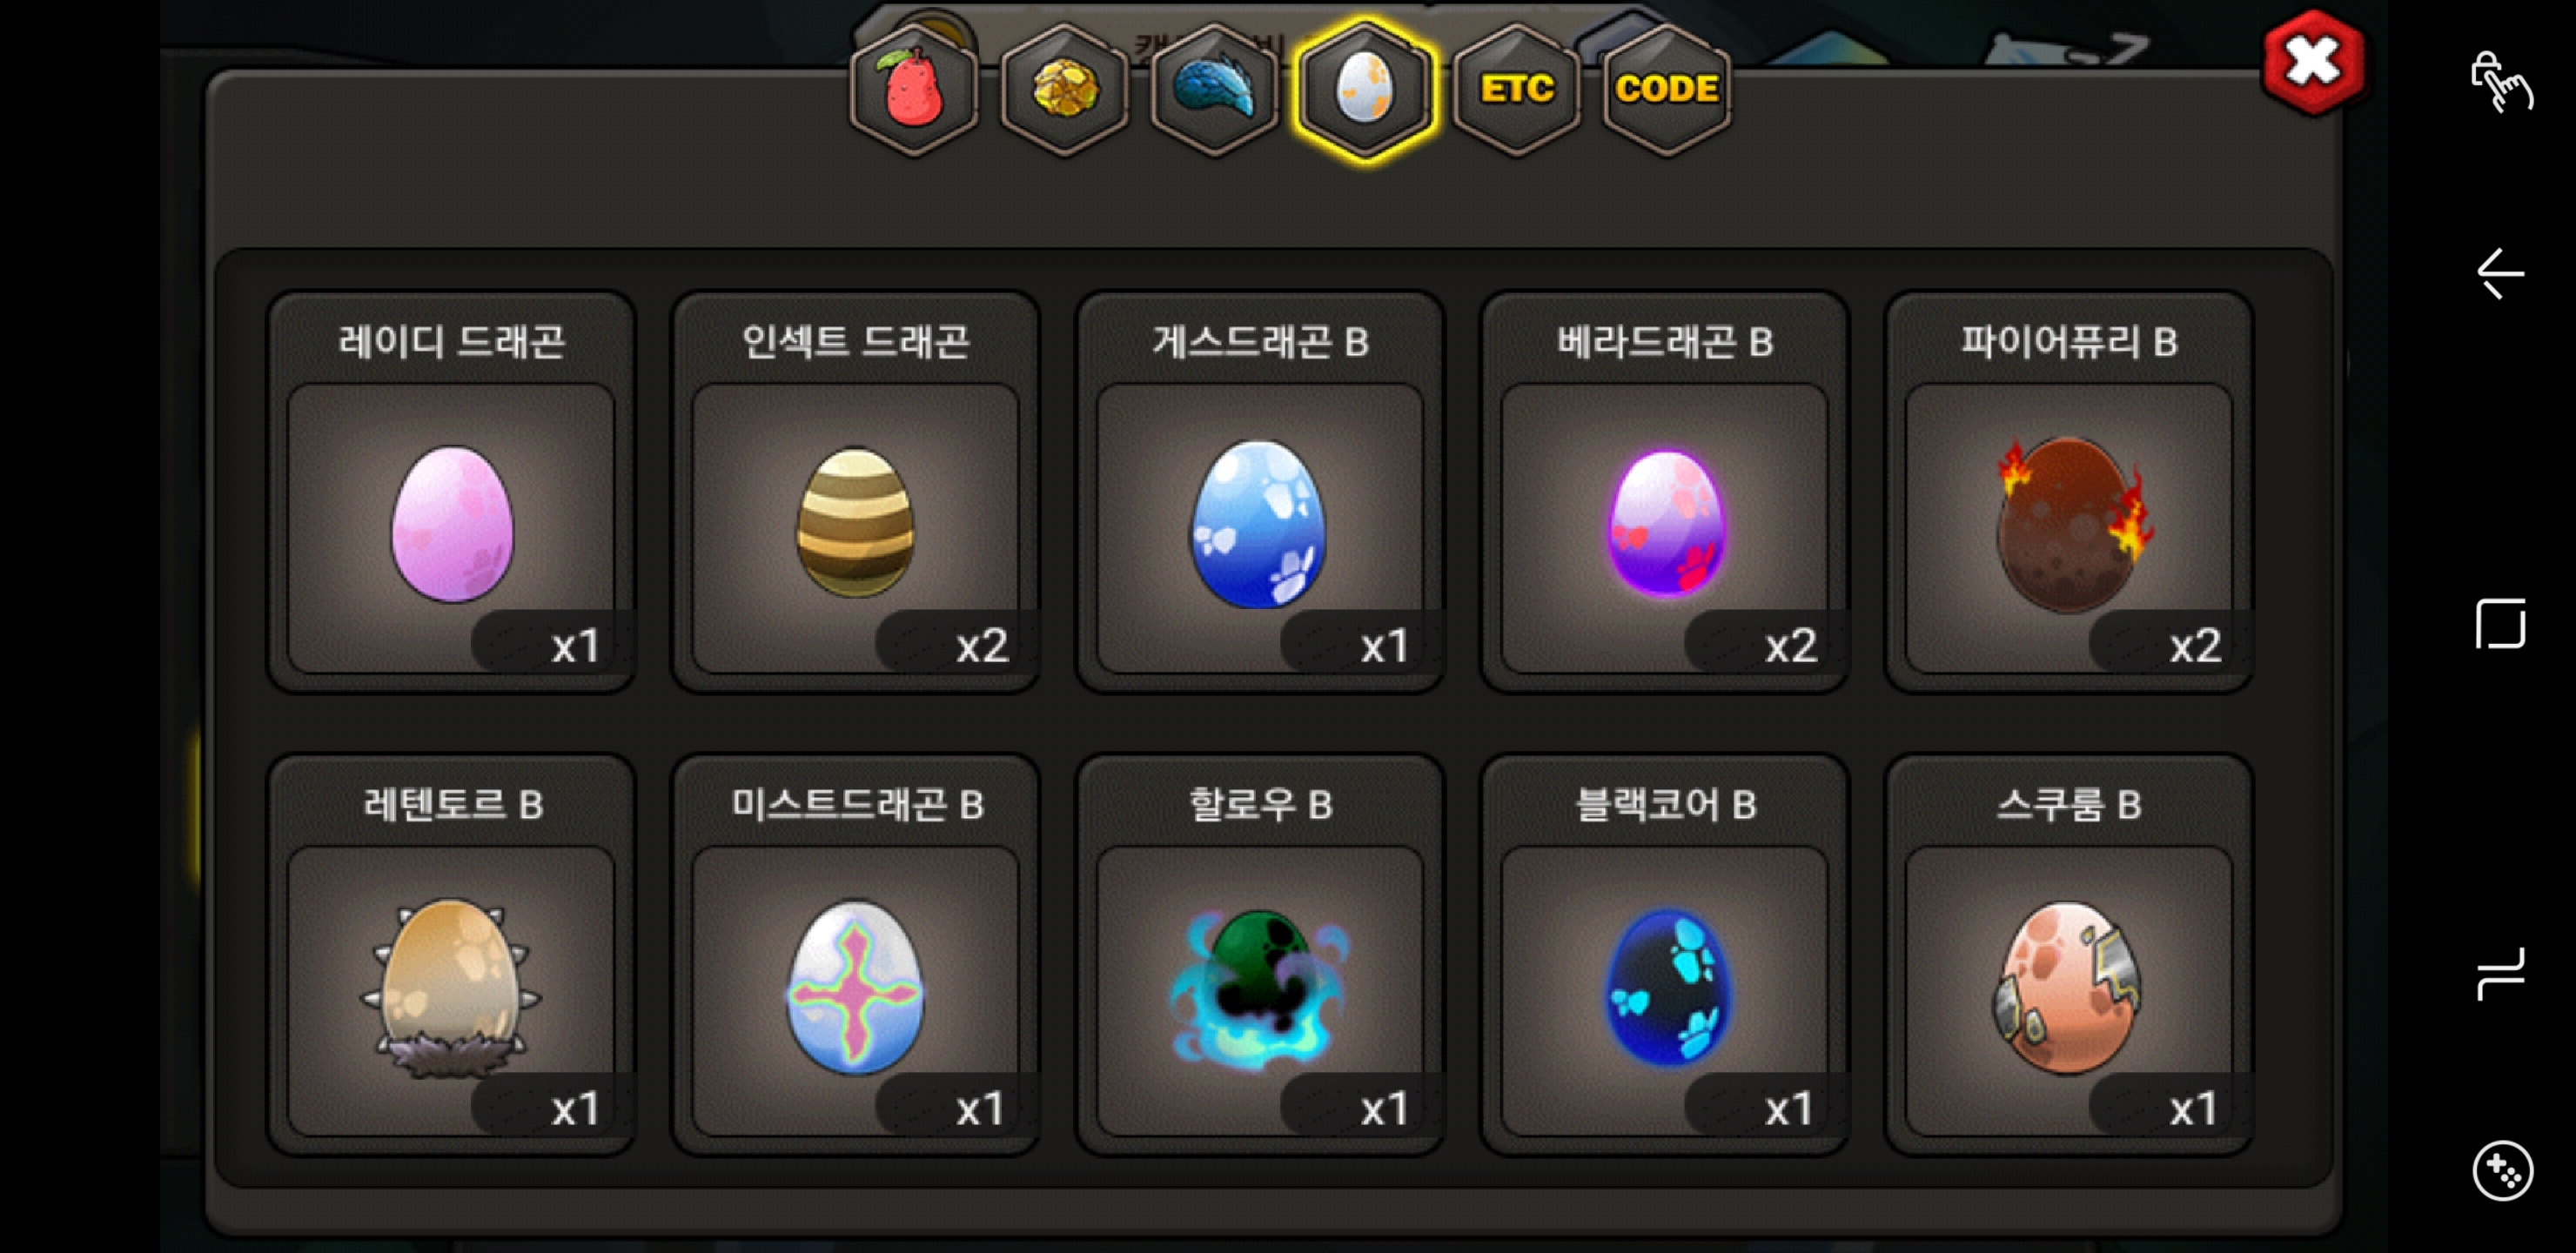Open the ETC tab
This screenshot has width=2576, height=1253.
click(x=1517, y=89)
